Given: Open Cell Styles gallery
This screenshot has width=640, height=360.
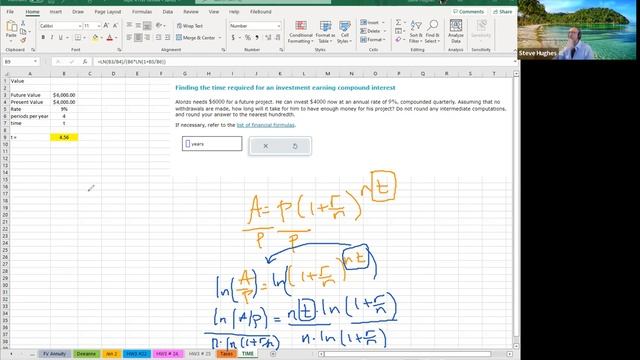Looking at the screenshot, I should [344, 32].
